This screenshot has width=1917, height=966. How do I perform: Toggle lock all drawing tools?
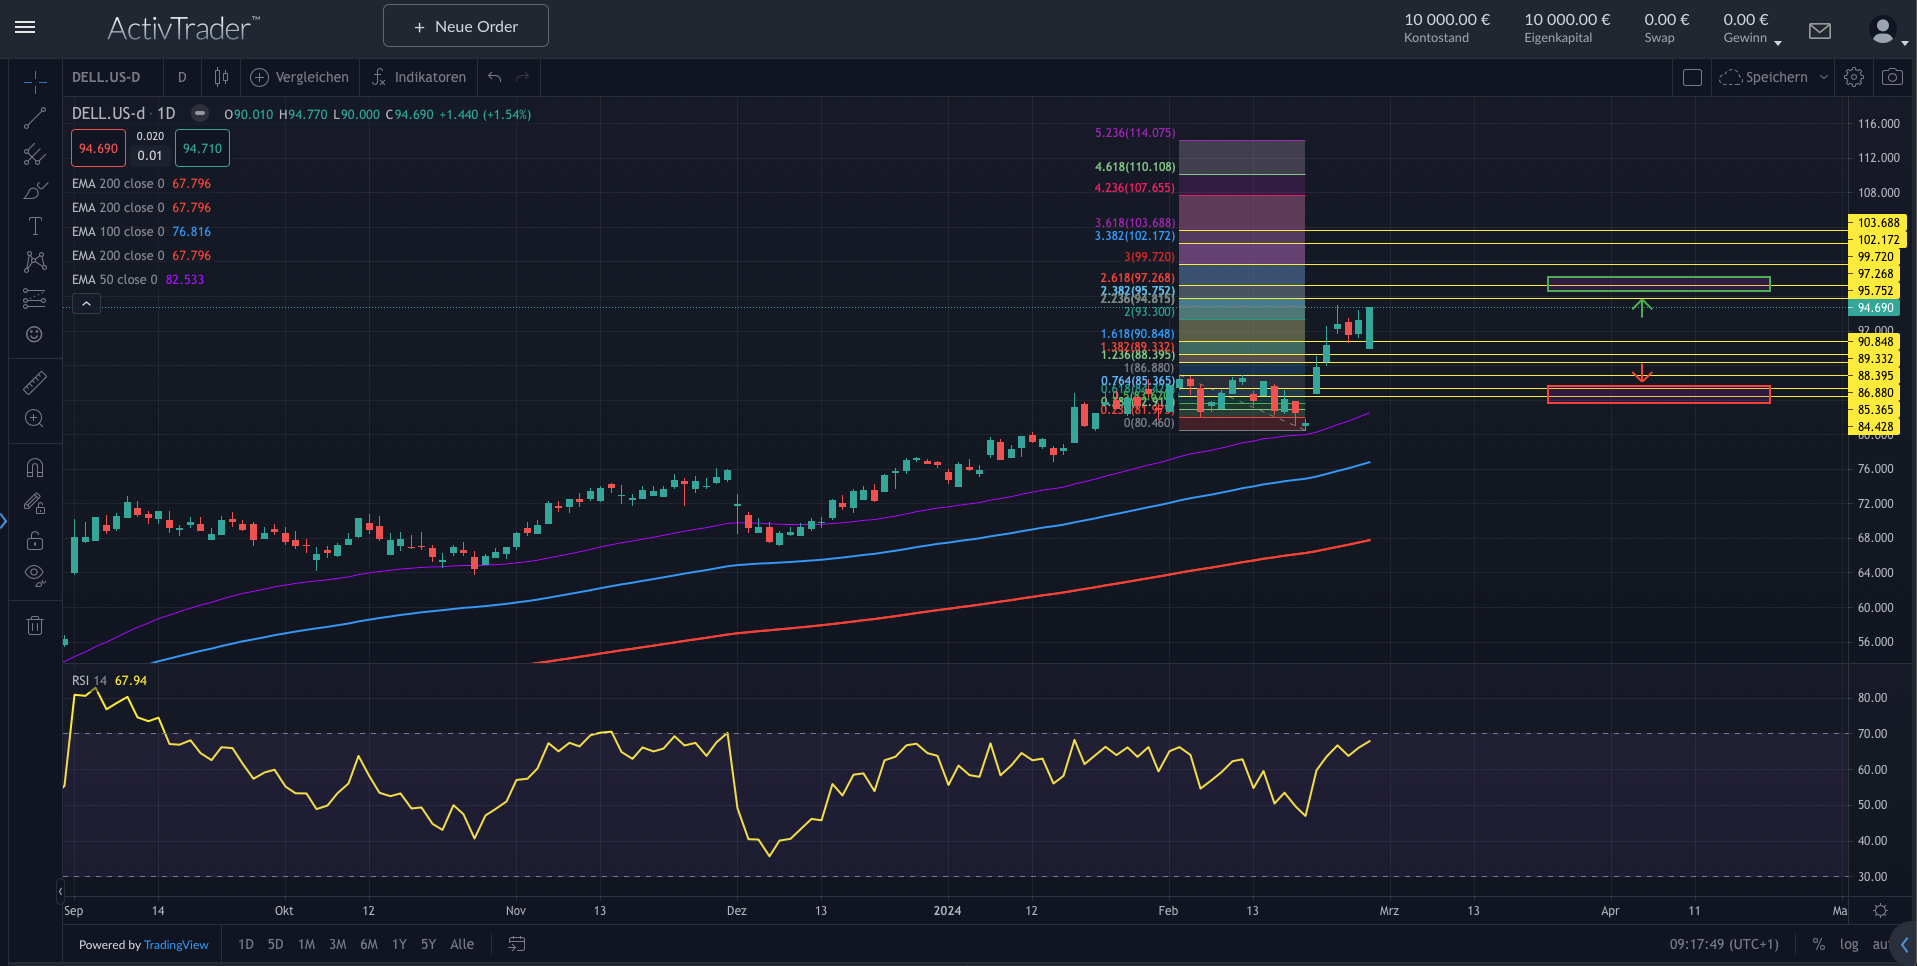click(x=35, y=540)
